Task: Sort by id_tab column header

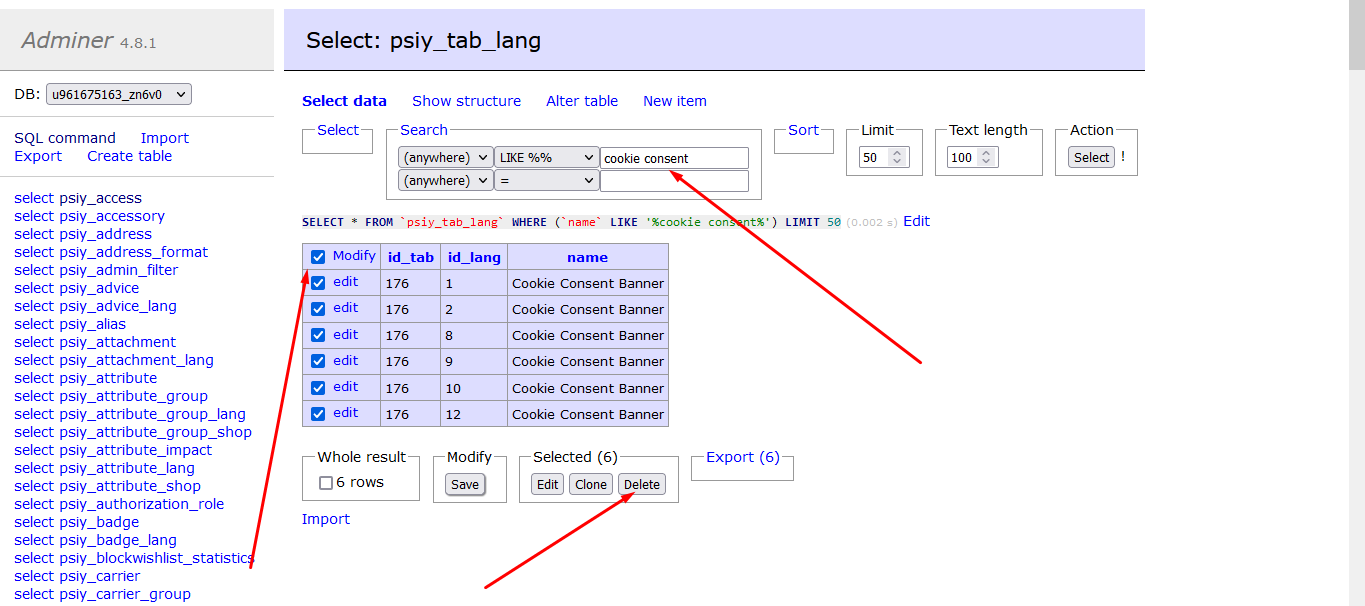Action: point(410,257)
